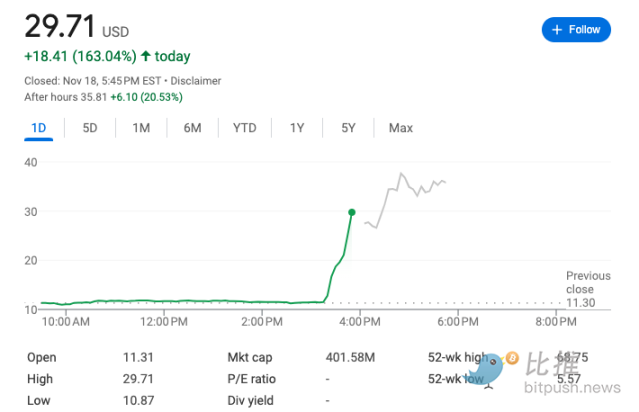Image resolution: width=639 pixels, height=412 pixels.
Task: Open the 6M chart range
Action: [x=192, y=128]
